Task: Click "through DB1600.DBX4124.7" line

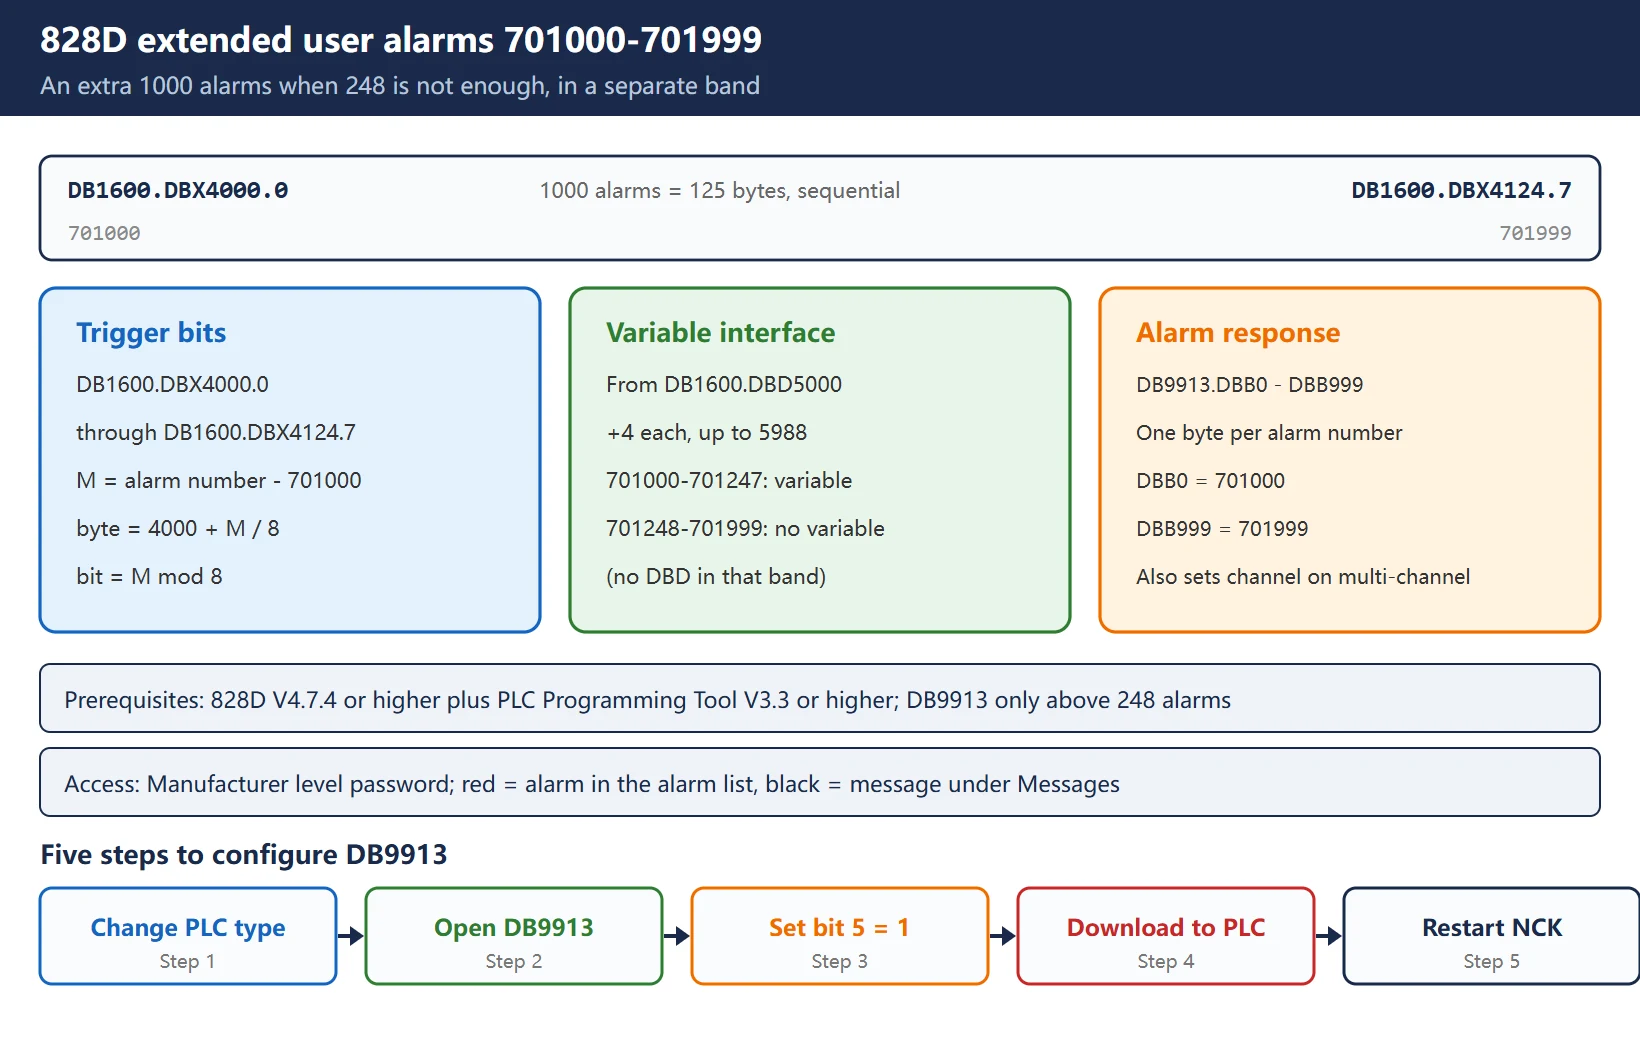Action: (x=216, y=432)
